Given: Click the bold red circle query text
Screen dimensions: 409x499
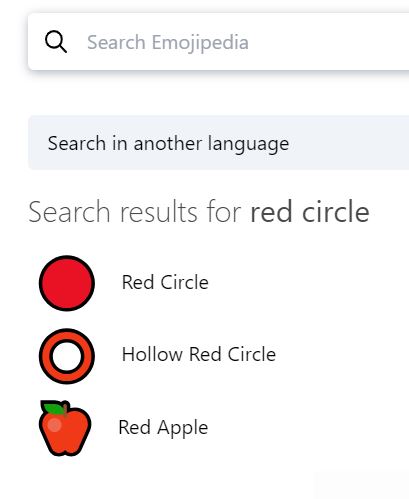Looking at the screenshot, I should coord(310,212).
